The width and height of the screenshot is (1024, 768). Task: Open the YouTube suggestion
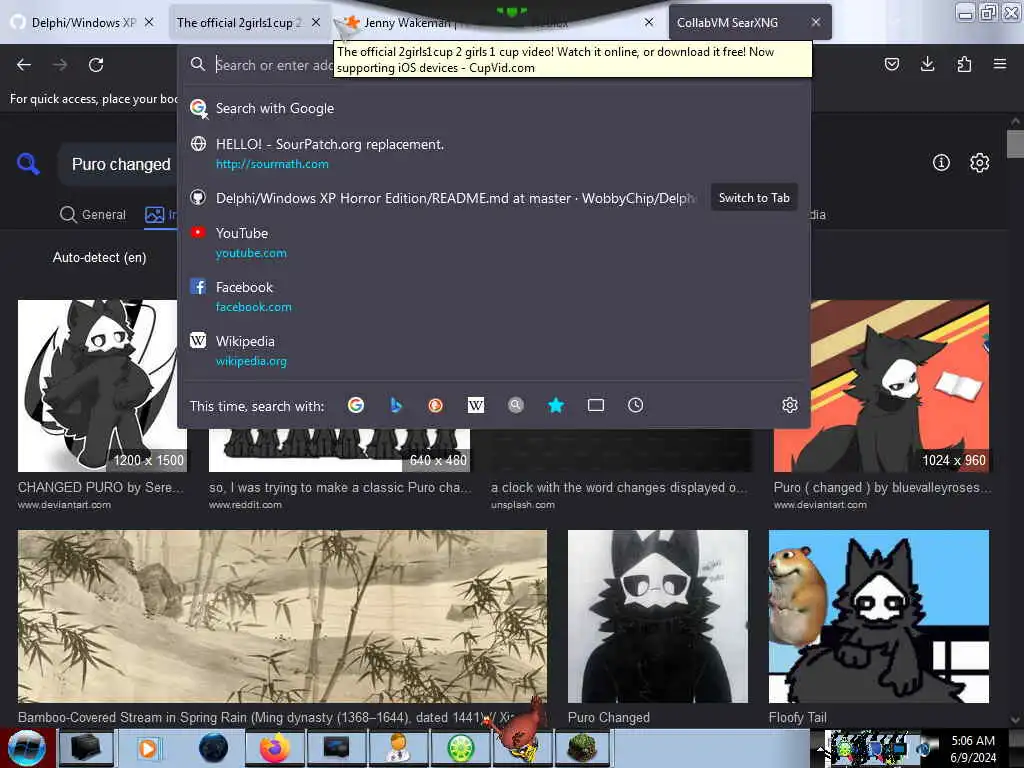[x=494, y=242]
